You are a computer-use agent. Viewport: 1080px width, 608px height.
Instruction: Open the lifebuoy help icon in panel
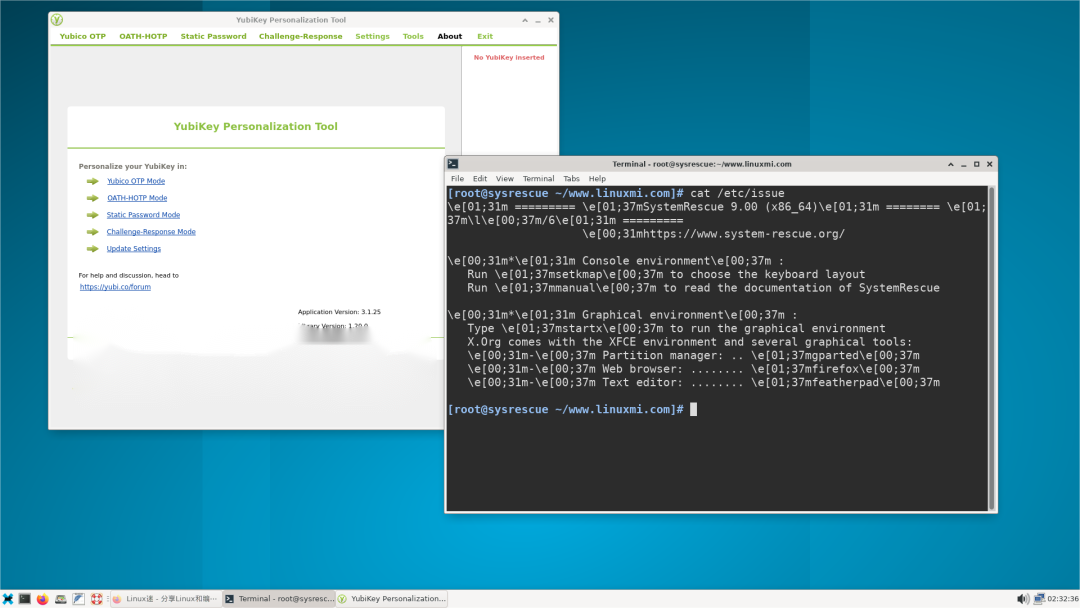(x=96, y=599)
